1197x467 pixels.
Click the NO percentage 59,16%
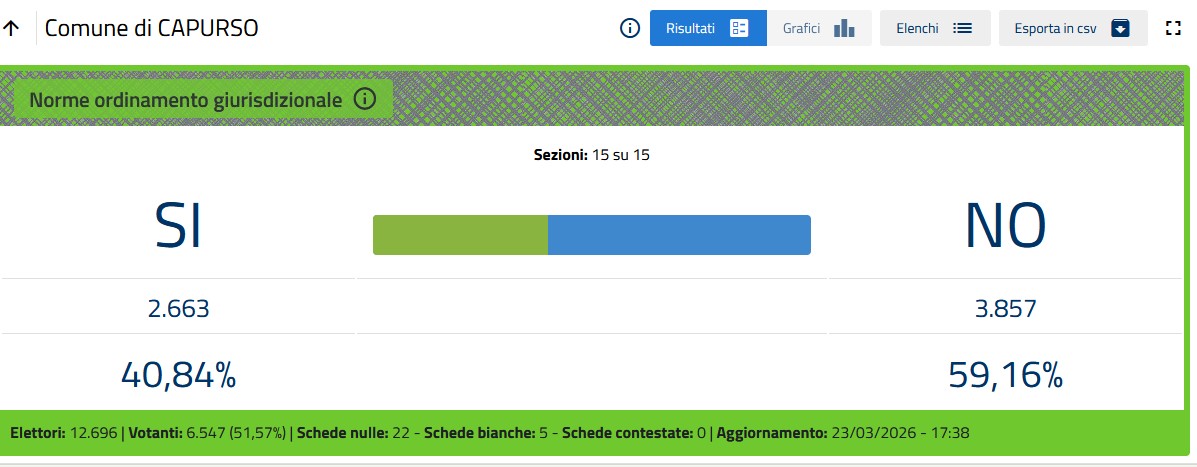pyautogui.click(x=1005, y=375)
